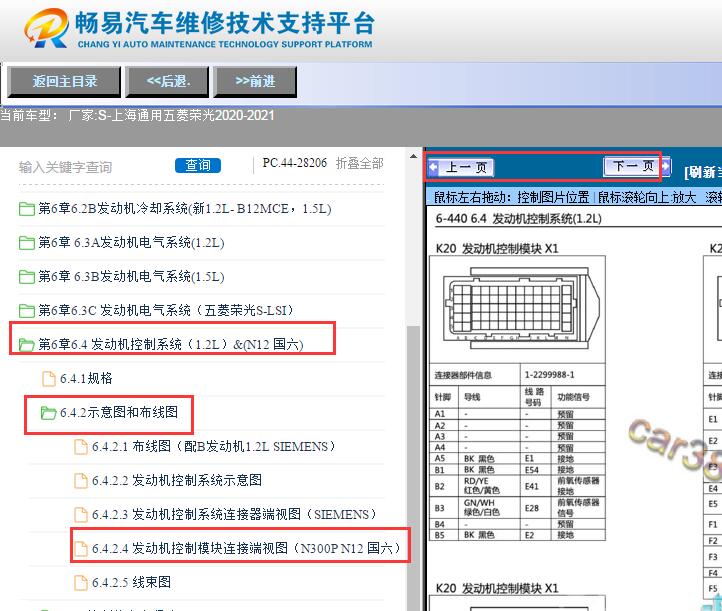The height and width of the screenshot is (611, 722).
Task: Click heading 6-440 6.4 发动机控制系统(1.2L)
Action: pyautogui.click(x=519, y=219)
